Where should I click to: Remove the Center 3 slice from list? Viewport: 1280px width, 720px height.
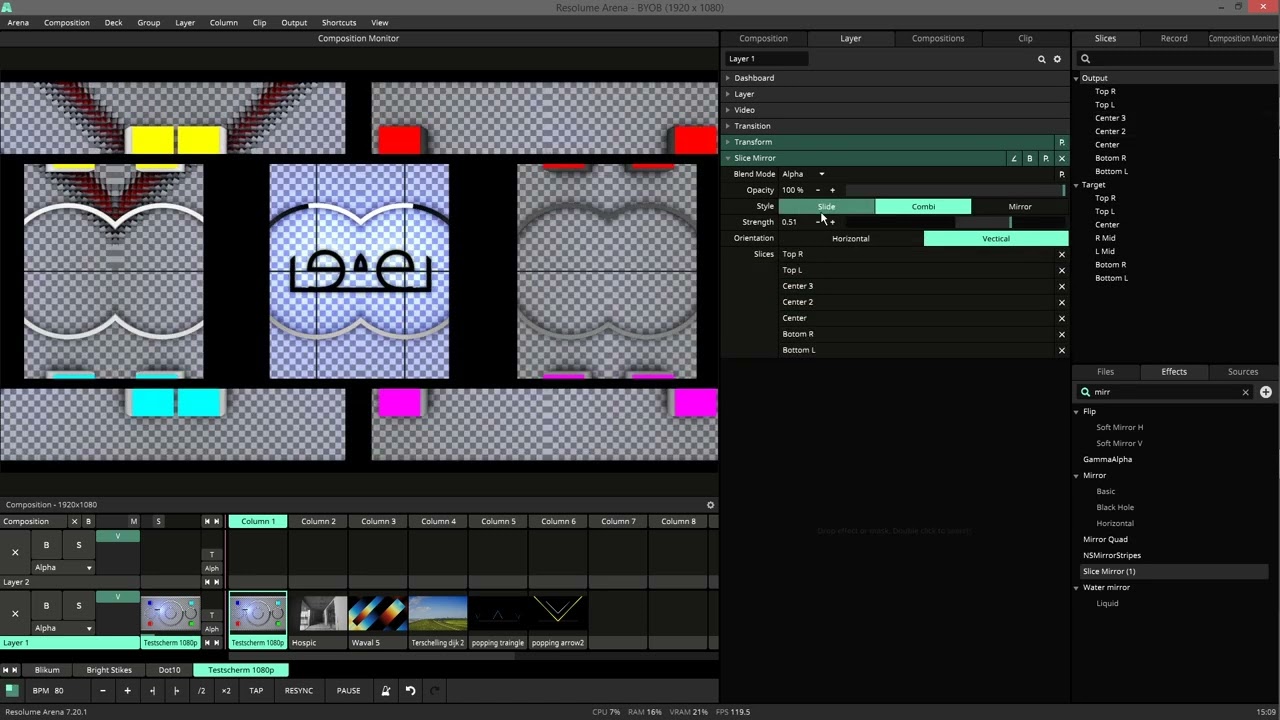tap(1062, 286)
